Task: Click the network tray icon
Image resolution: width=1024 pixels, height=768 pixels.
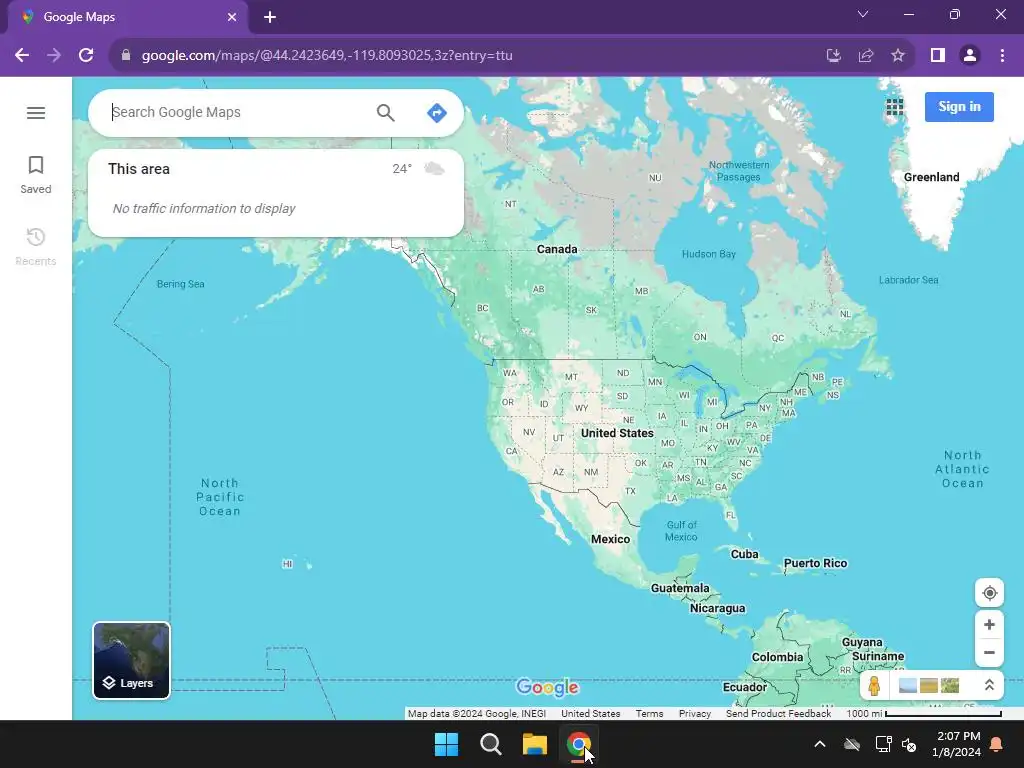Action: point(884,744)
